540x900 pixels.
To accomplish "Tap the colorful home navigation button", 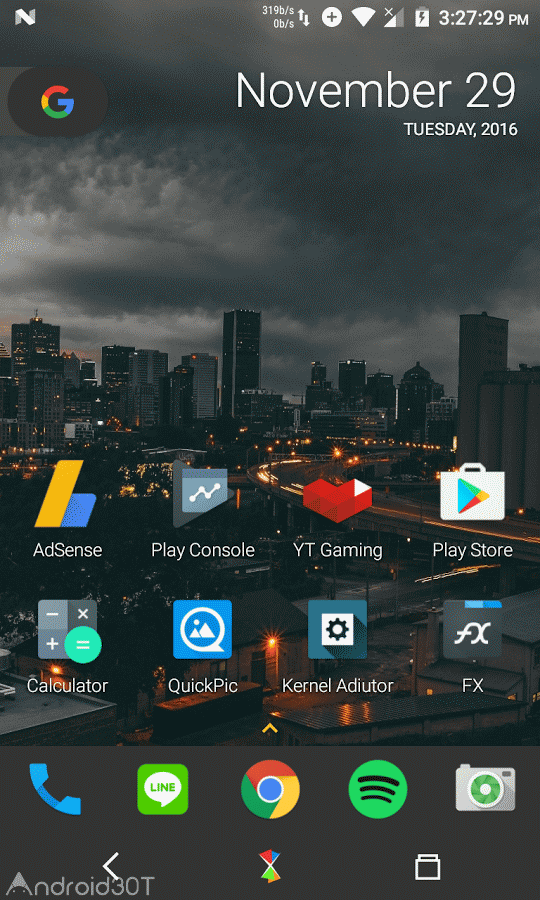I will coord(270,866).
